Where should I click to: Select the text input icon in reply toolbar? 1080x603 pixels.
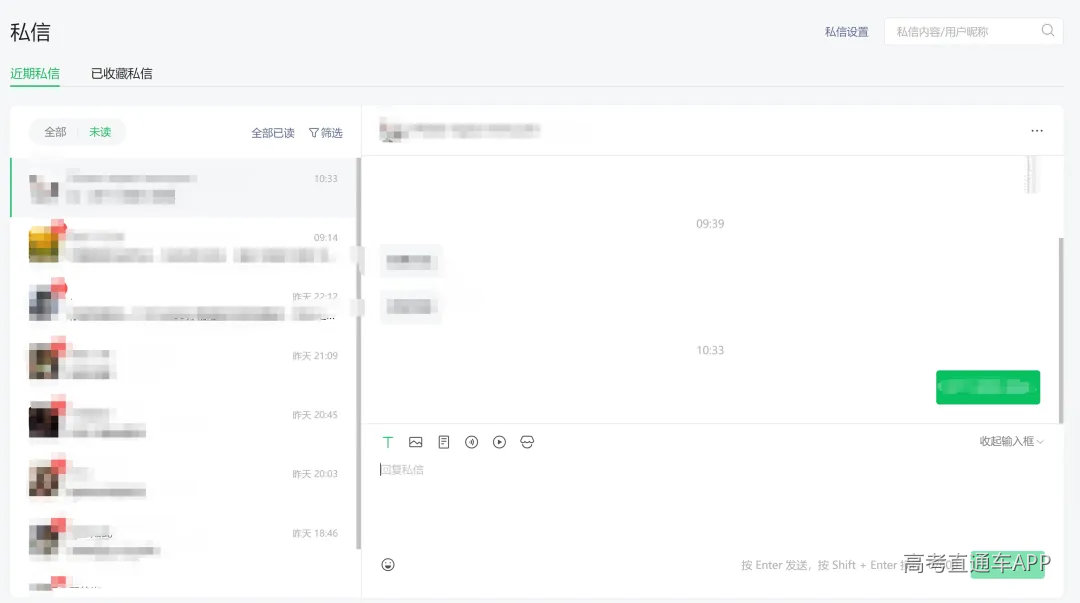pos(388,442)
